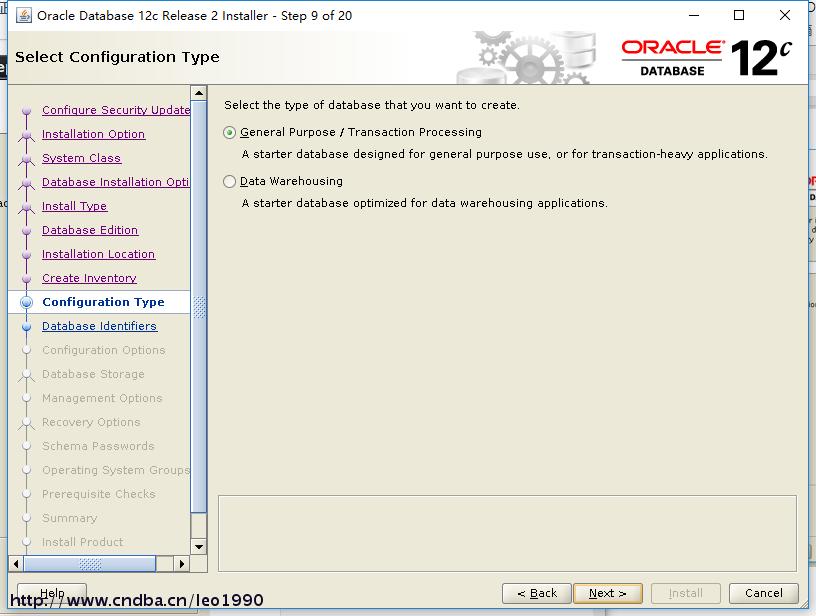The image size is (816, 616).
Task: Jump to Installation Option step
Action: (94, 134)
